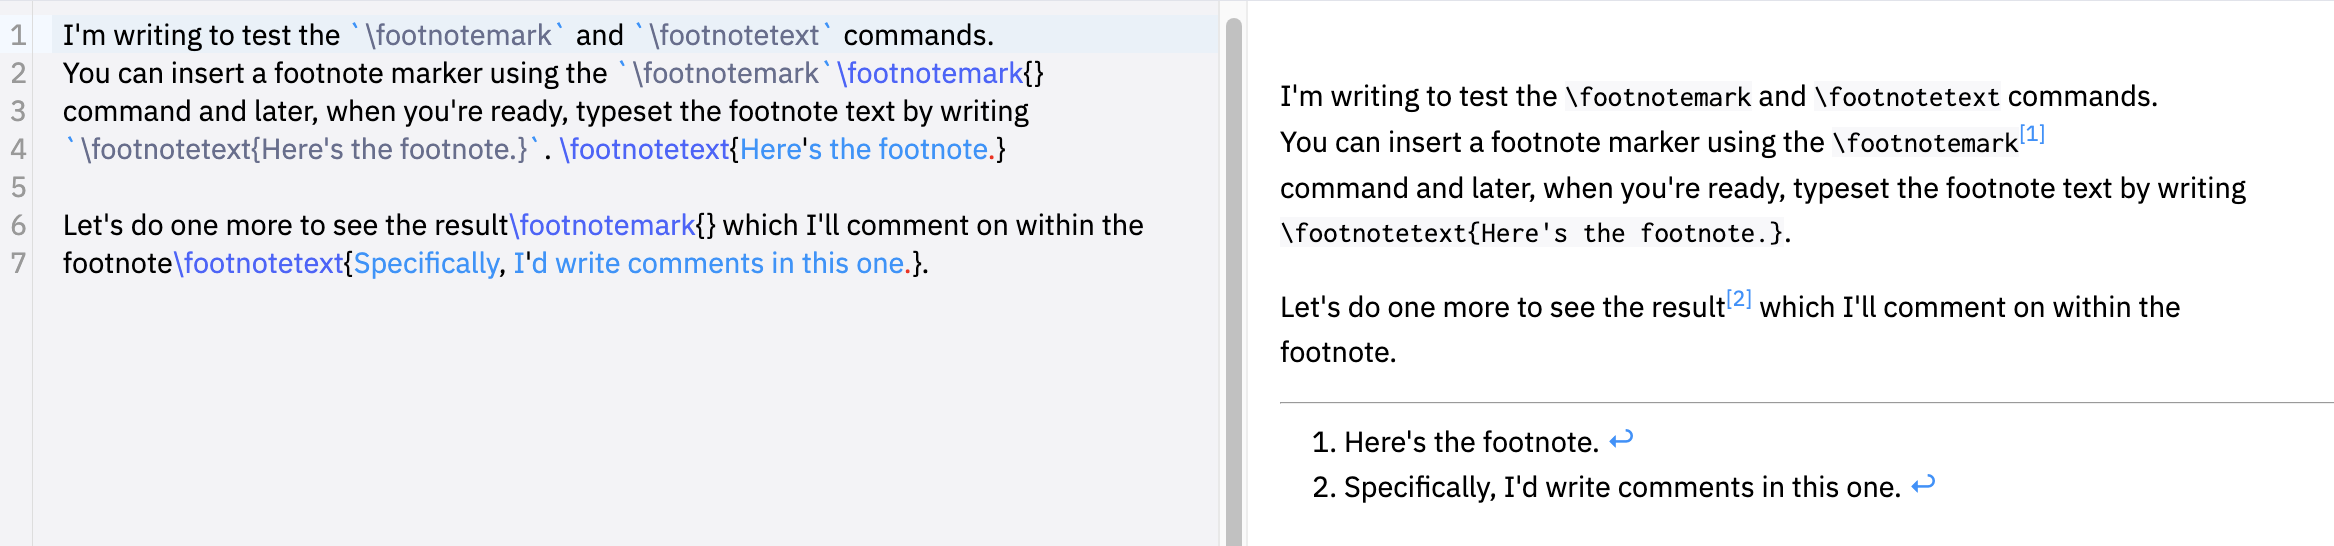Click line number 5 in the gutter
The height and width of the screenshot is (546, 2334).
coord(18,187)
